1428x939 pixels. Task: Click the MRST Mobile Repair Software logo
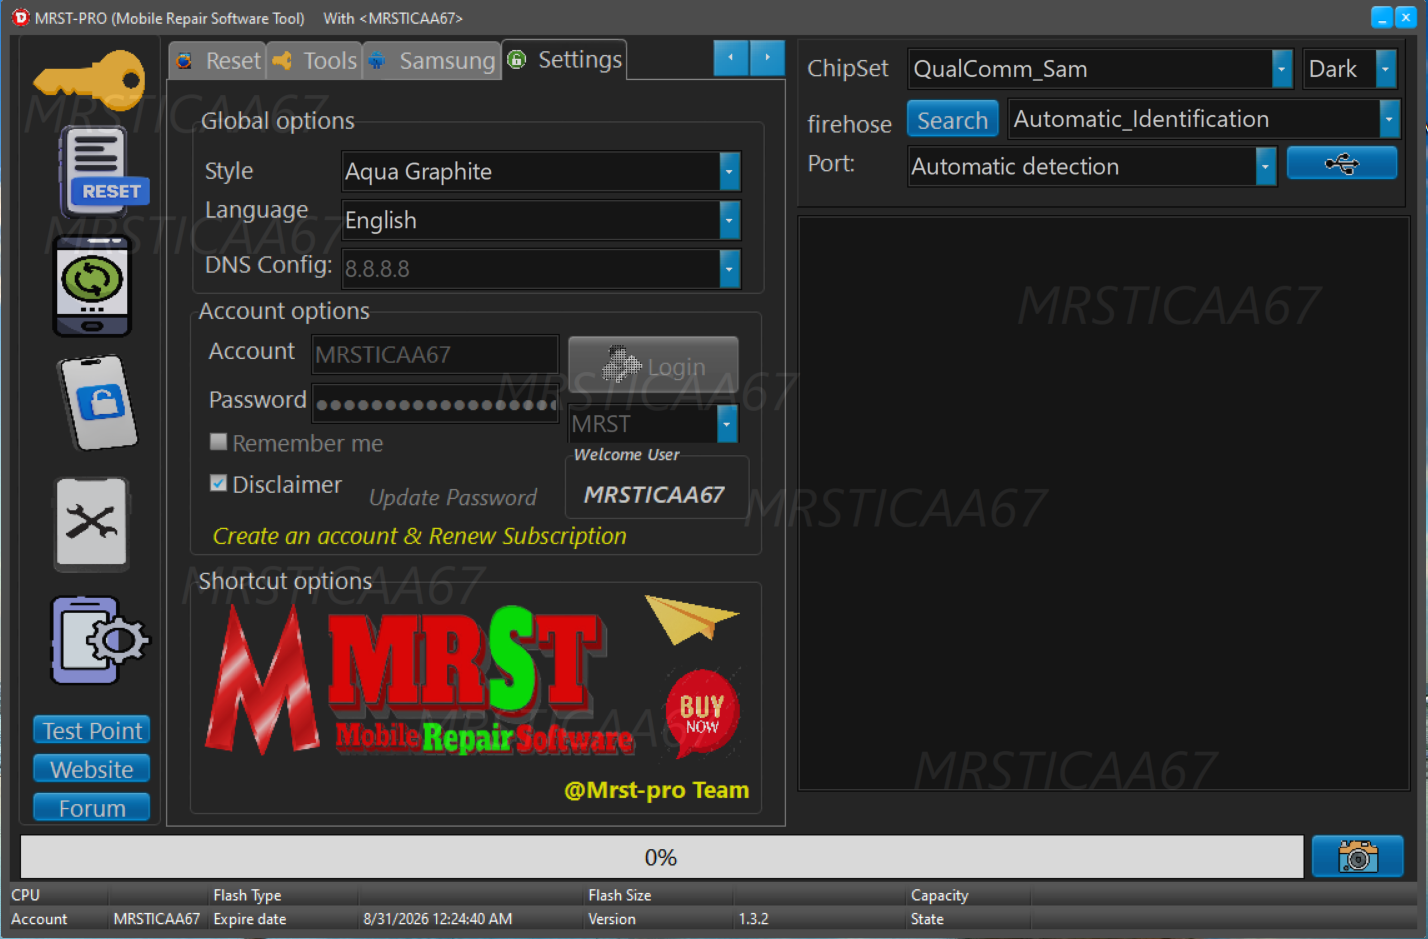pyautogui.click(x=420, y=680)
